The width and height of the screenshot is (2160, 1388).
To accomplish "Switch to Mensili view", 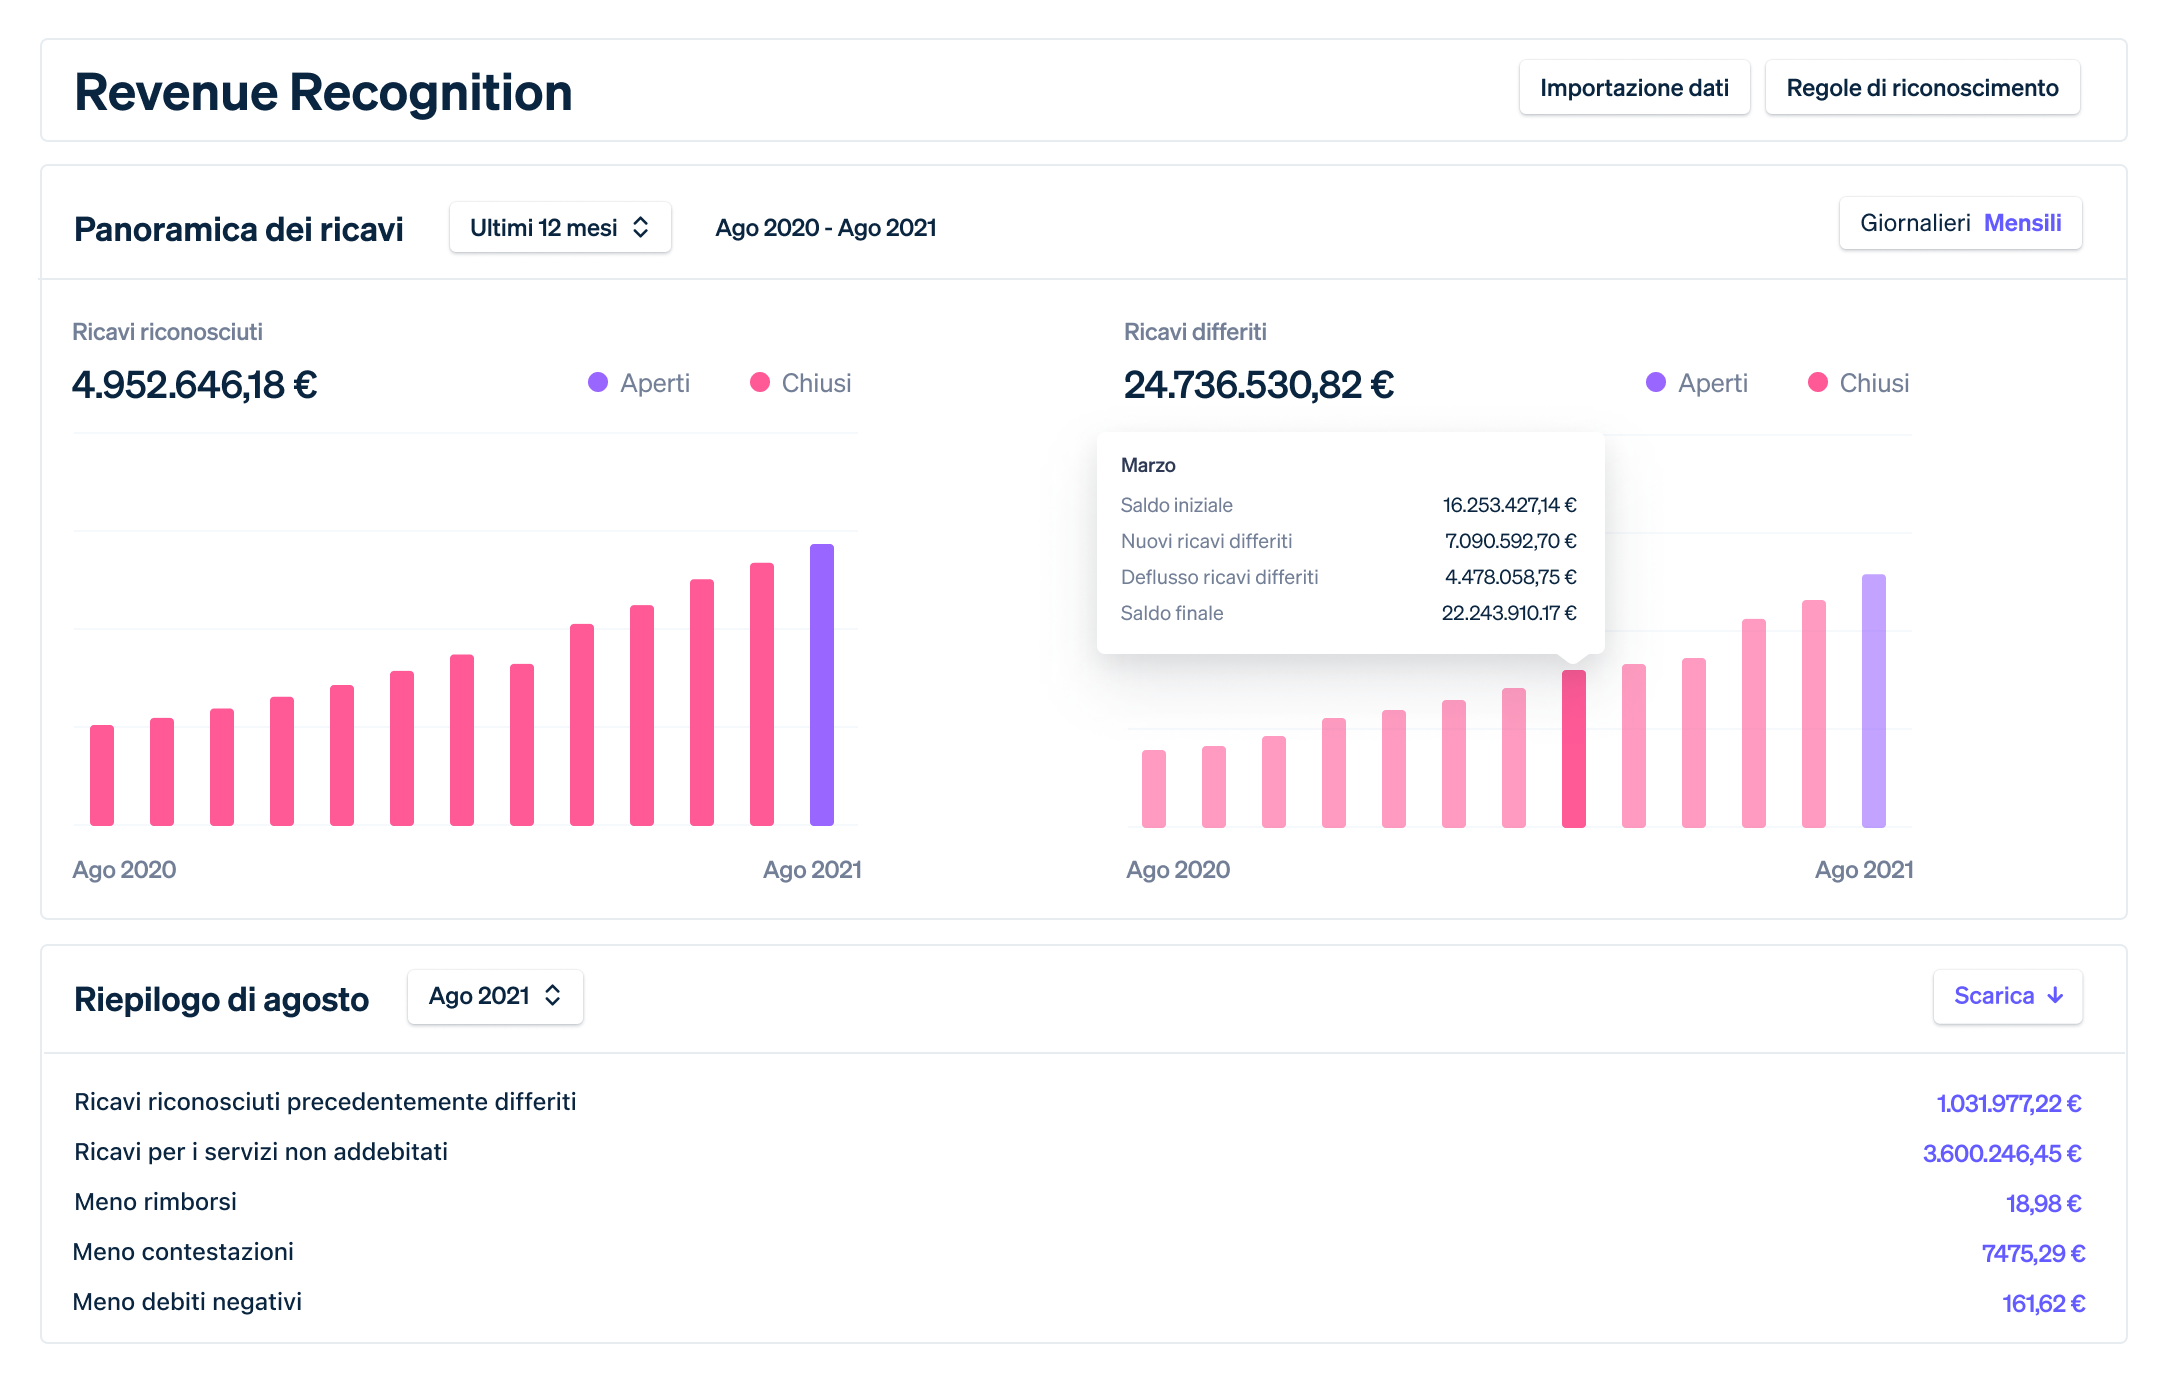I will coord(2023,223).
